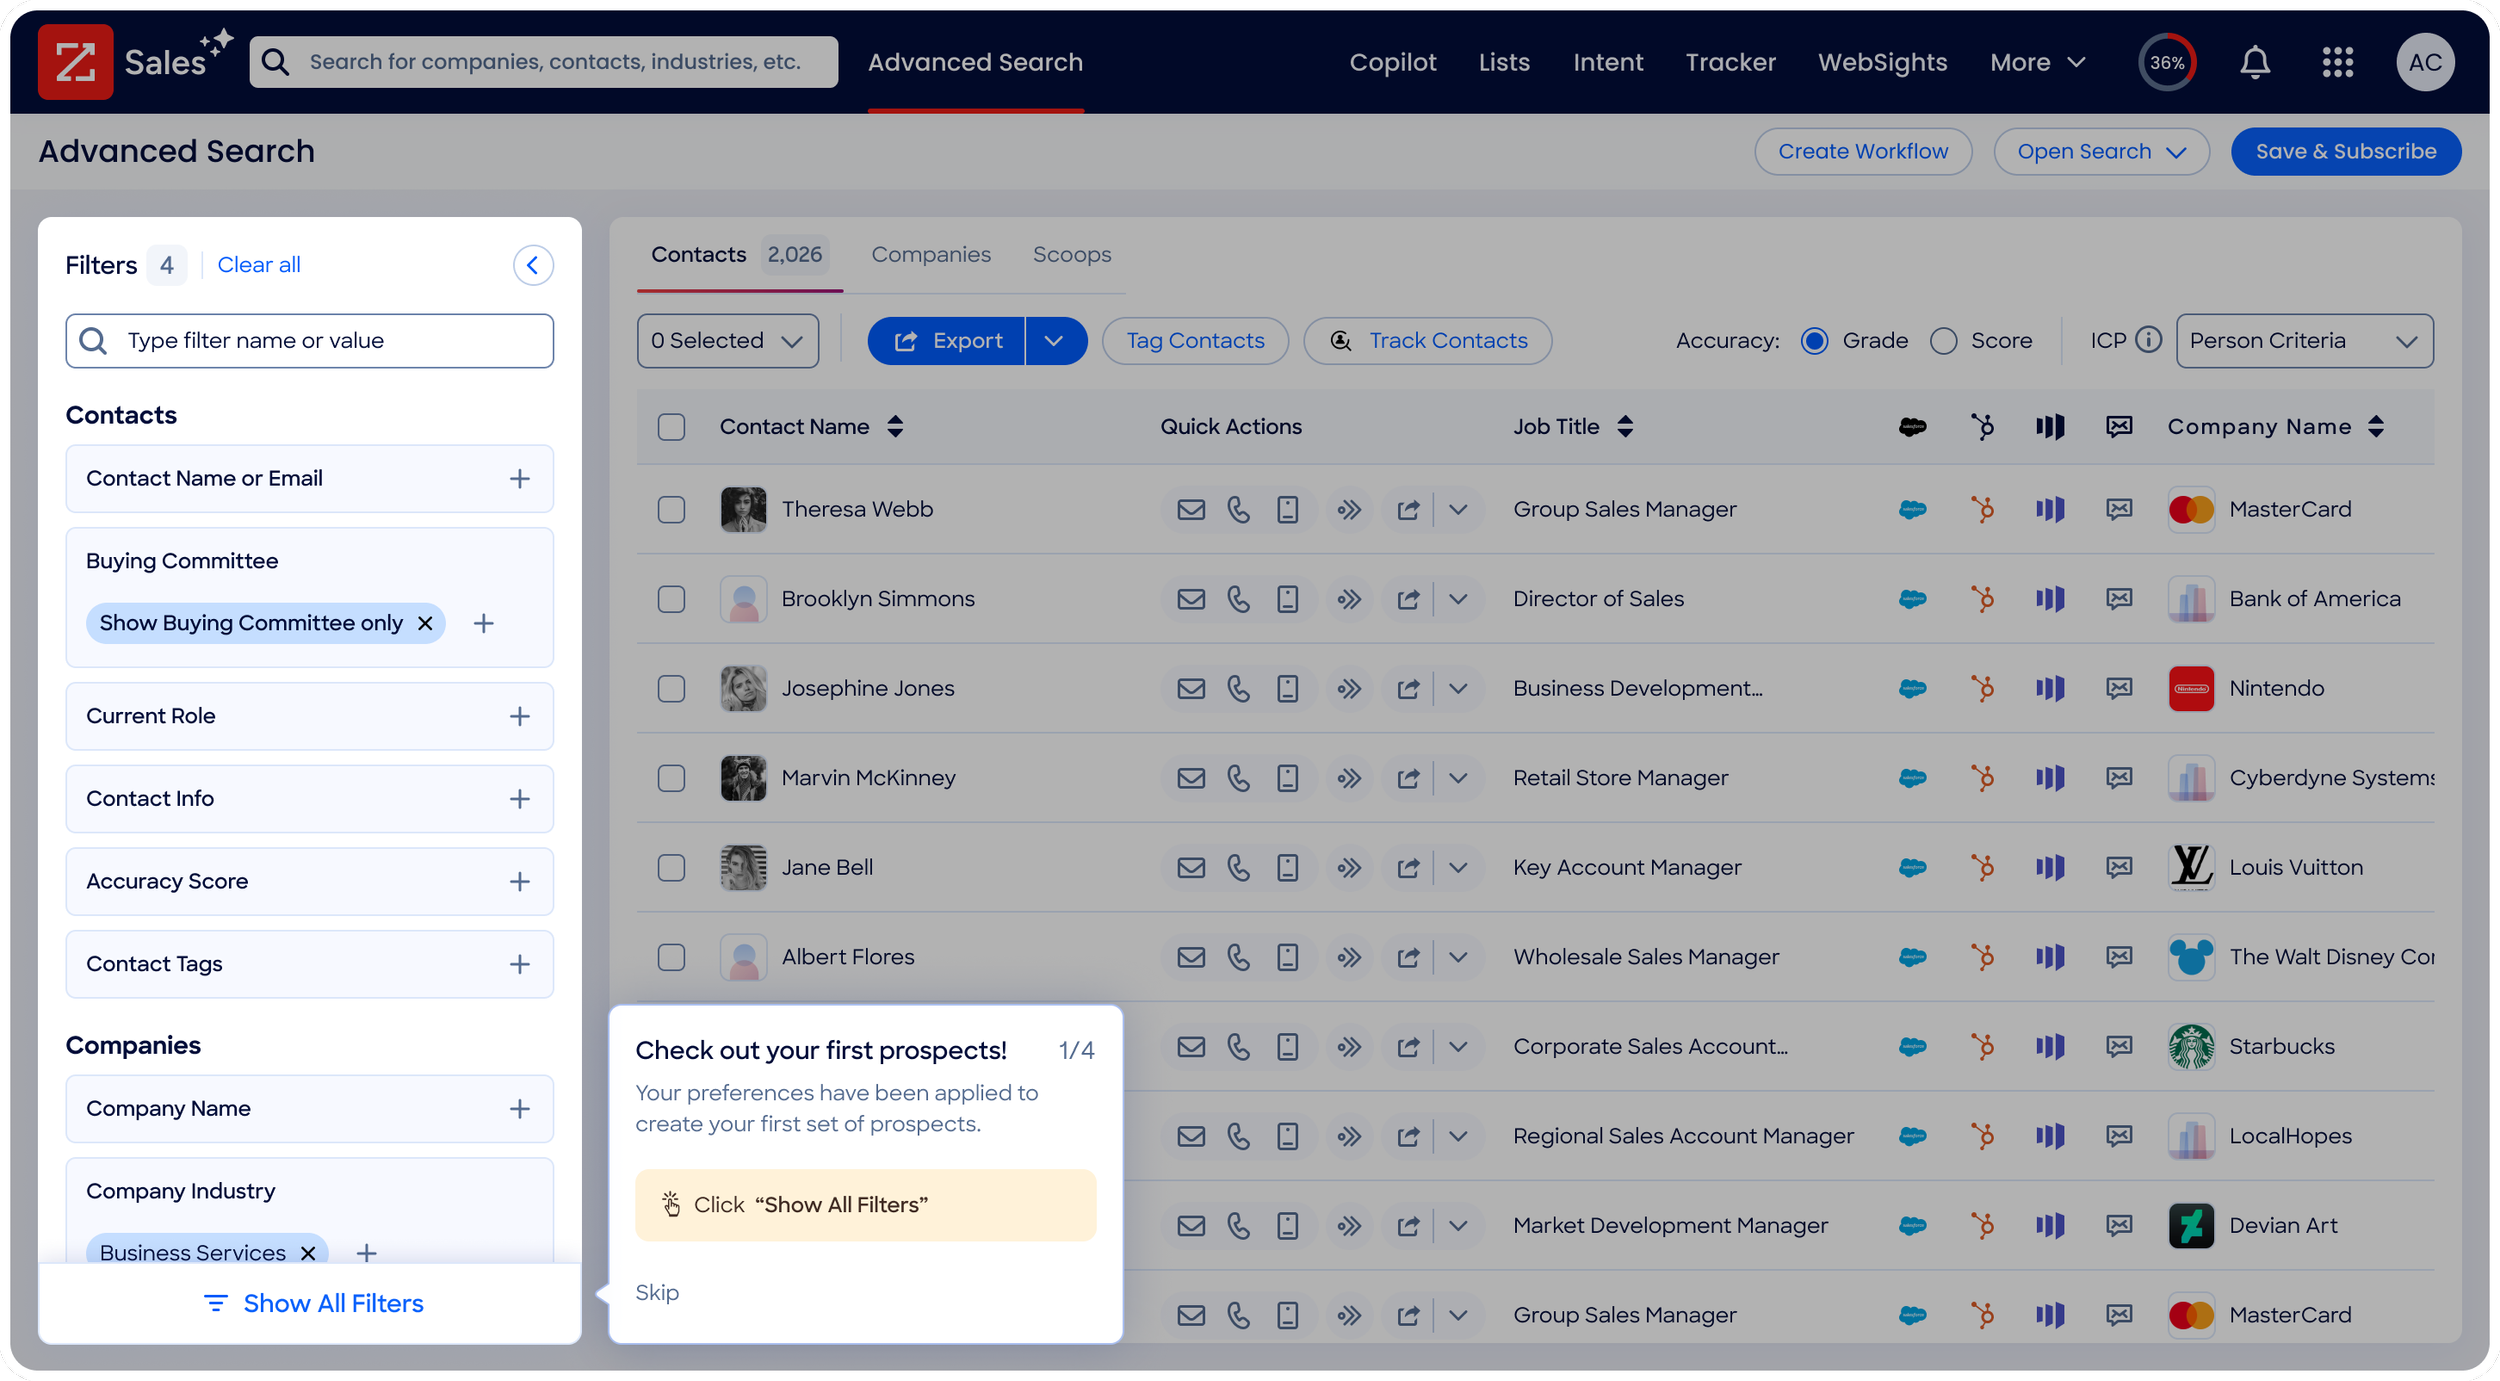Click the 36% progress ring
The height and width of the screenshot is (1381, 2500).
click(2166, 62)
